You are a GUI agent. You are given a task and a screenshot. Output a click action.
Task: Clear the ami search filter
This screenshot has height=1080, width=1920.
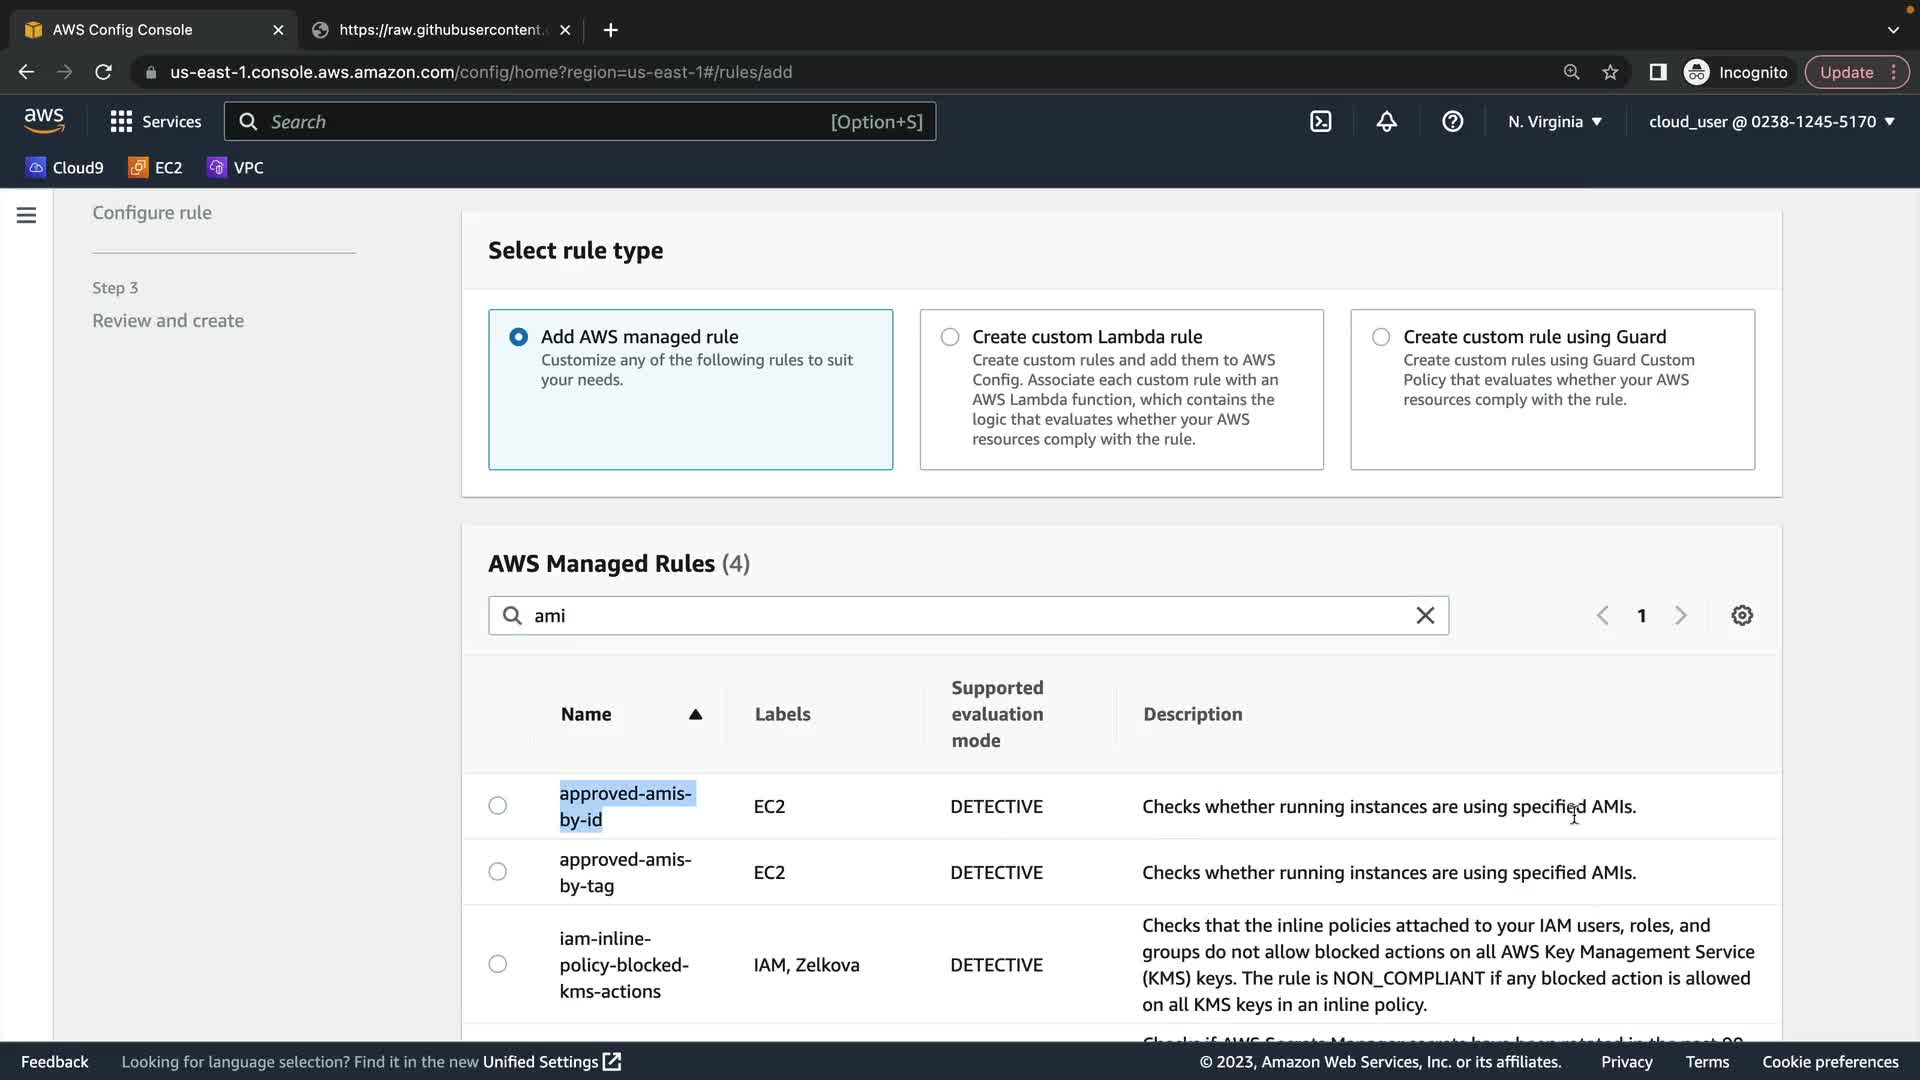pyautogui.click(x=1425, y=615)
